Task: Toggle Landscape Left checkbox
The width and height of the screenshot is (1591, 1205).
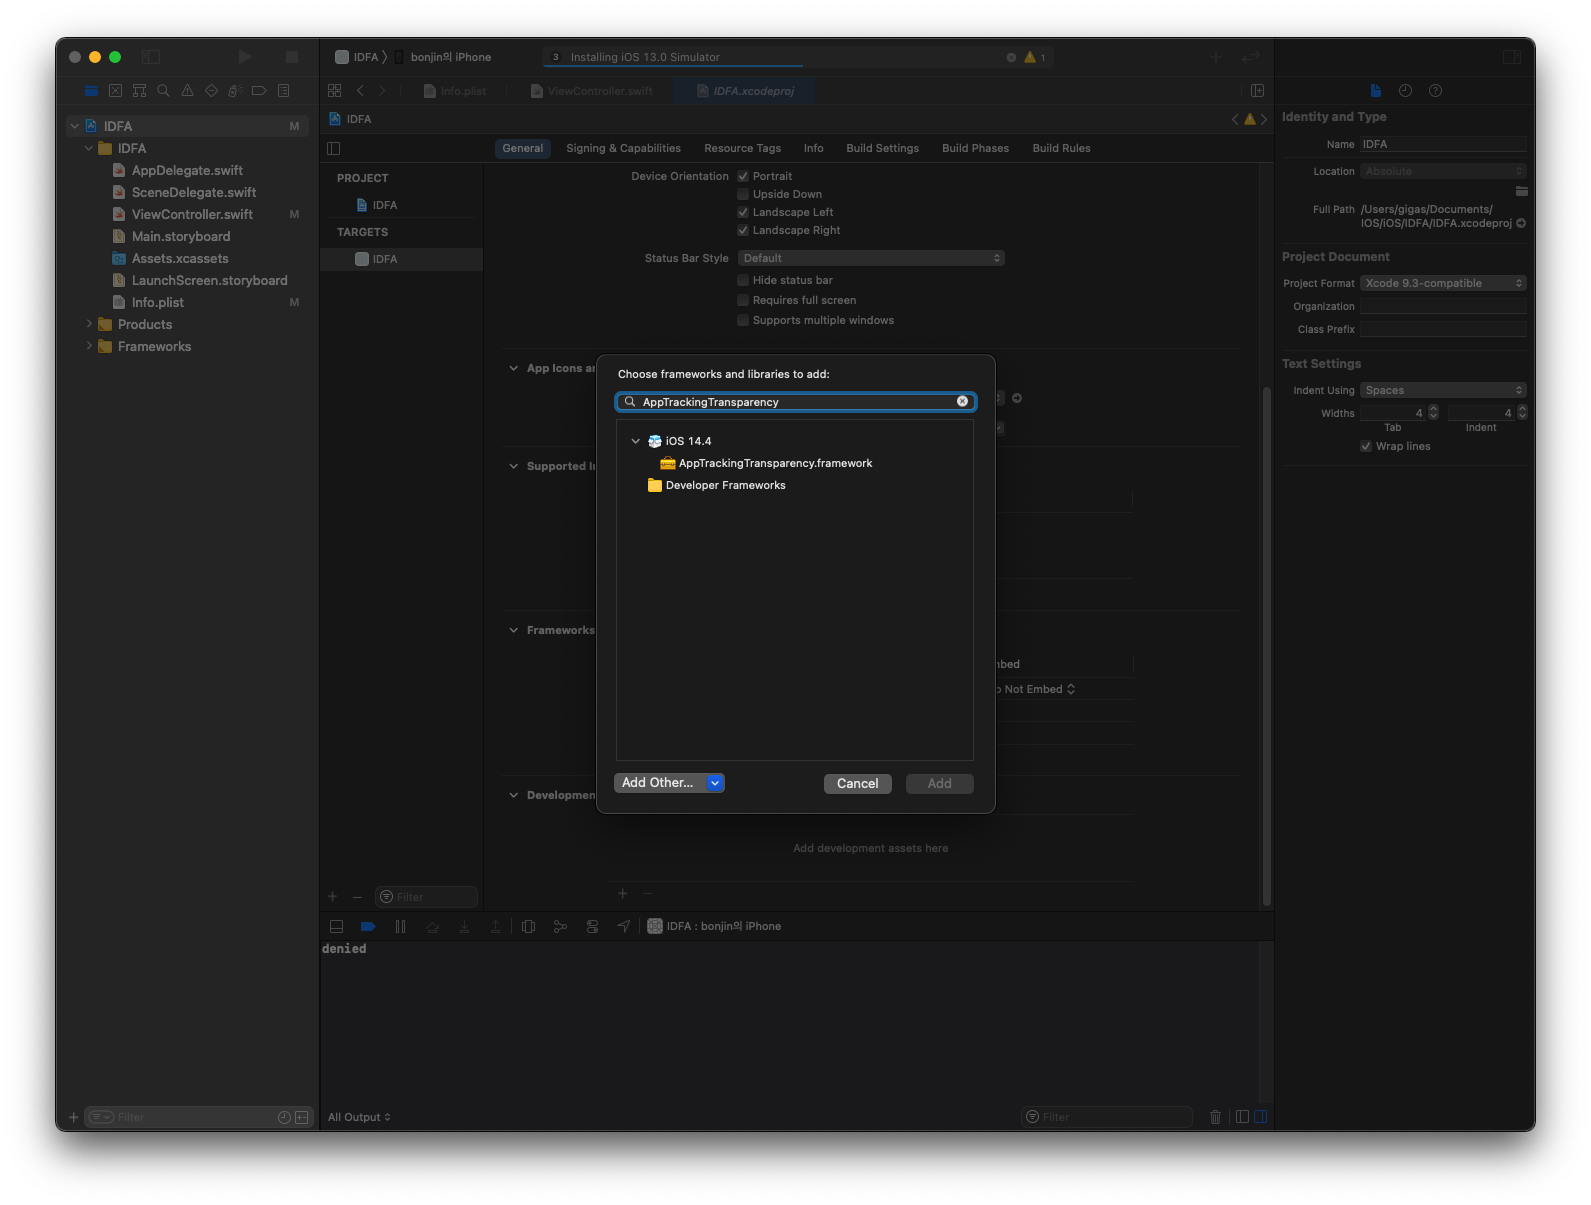Action: (x=743, y=212)
